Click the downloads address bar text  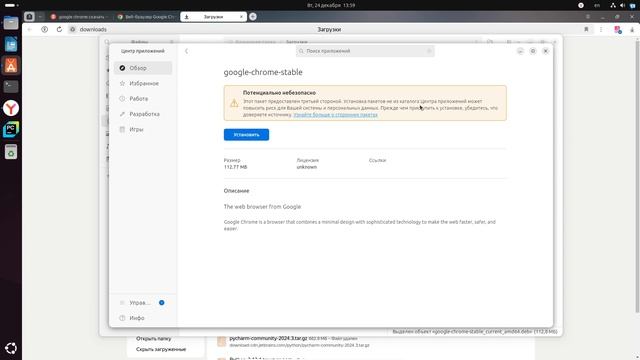(93, 29)
